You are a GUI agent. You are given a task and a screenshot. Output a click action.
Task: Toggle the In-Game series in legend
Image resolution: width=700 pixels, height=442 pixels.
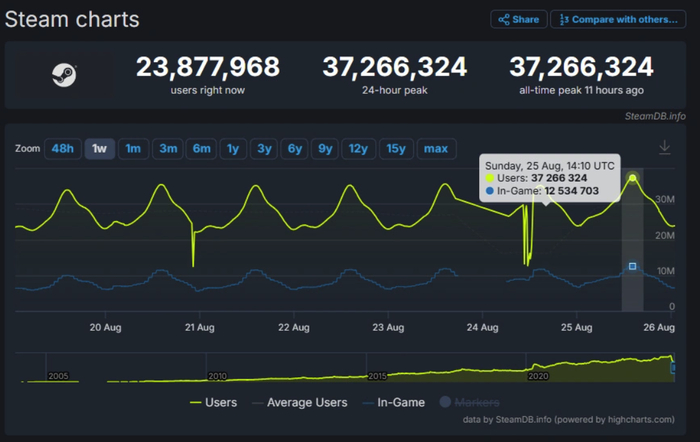pyautogui.click(x=394, y=403)
